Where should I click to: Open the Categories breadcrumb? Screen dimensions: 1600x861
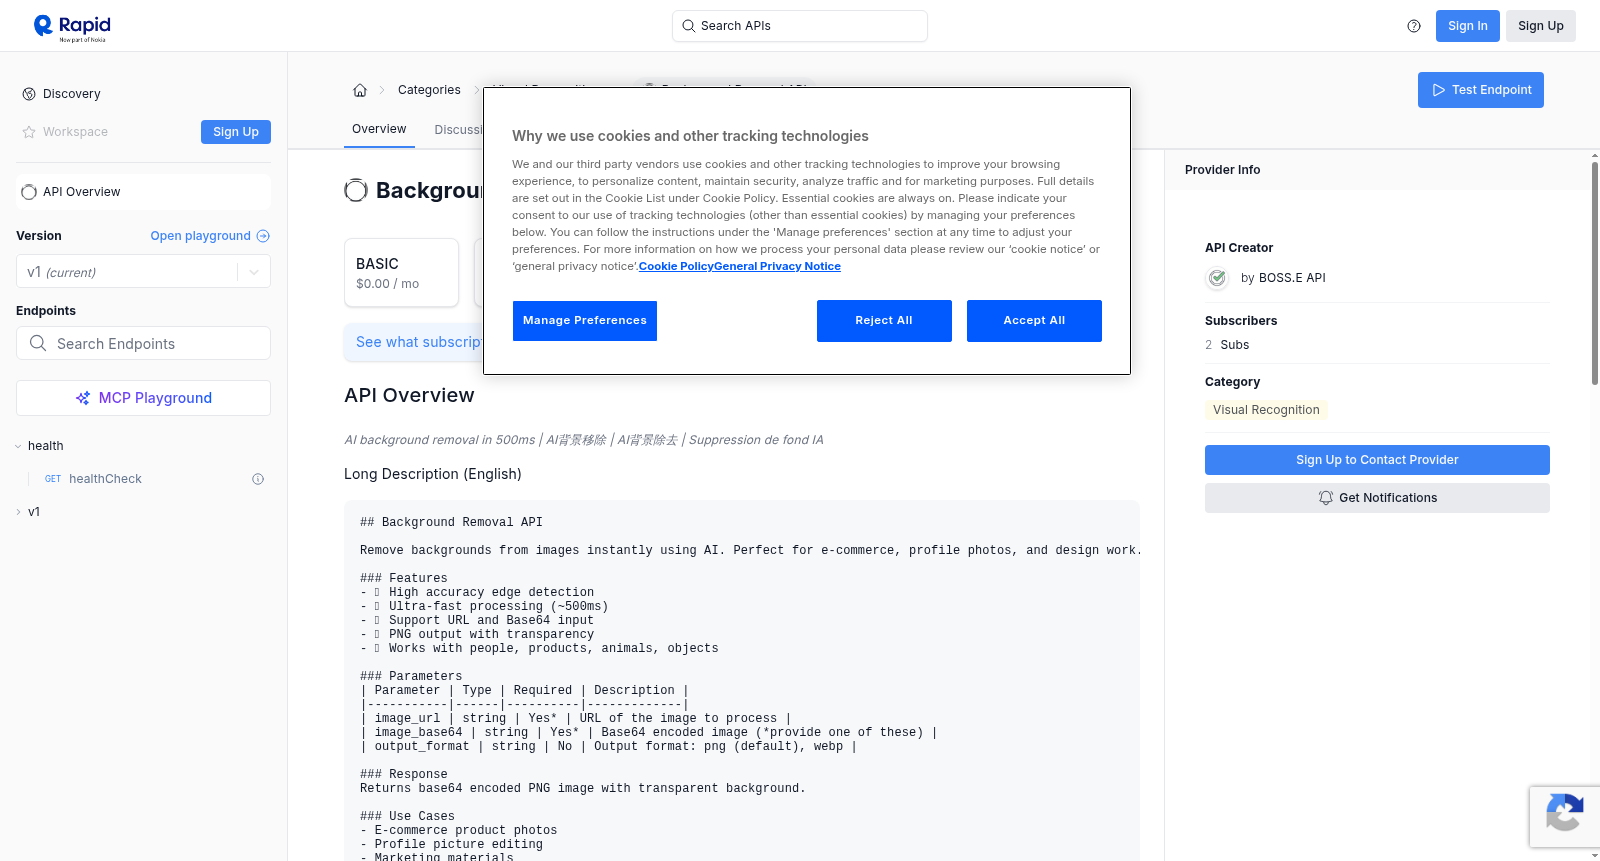pyautogui.click(x=429, y=90)
